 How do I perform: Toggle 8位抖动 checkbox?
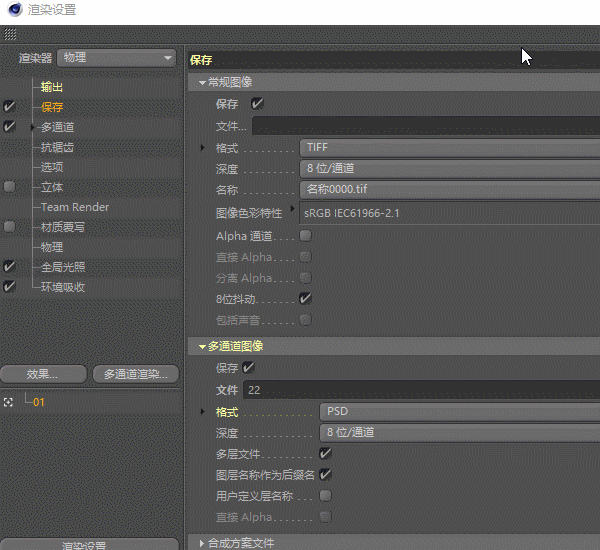(305, 299)
